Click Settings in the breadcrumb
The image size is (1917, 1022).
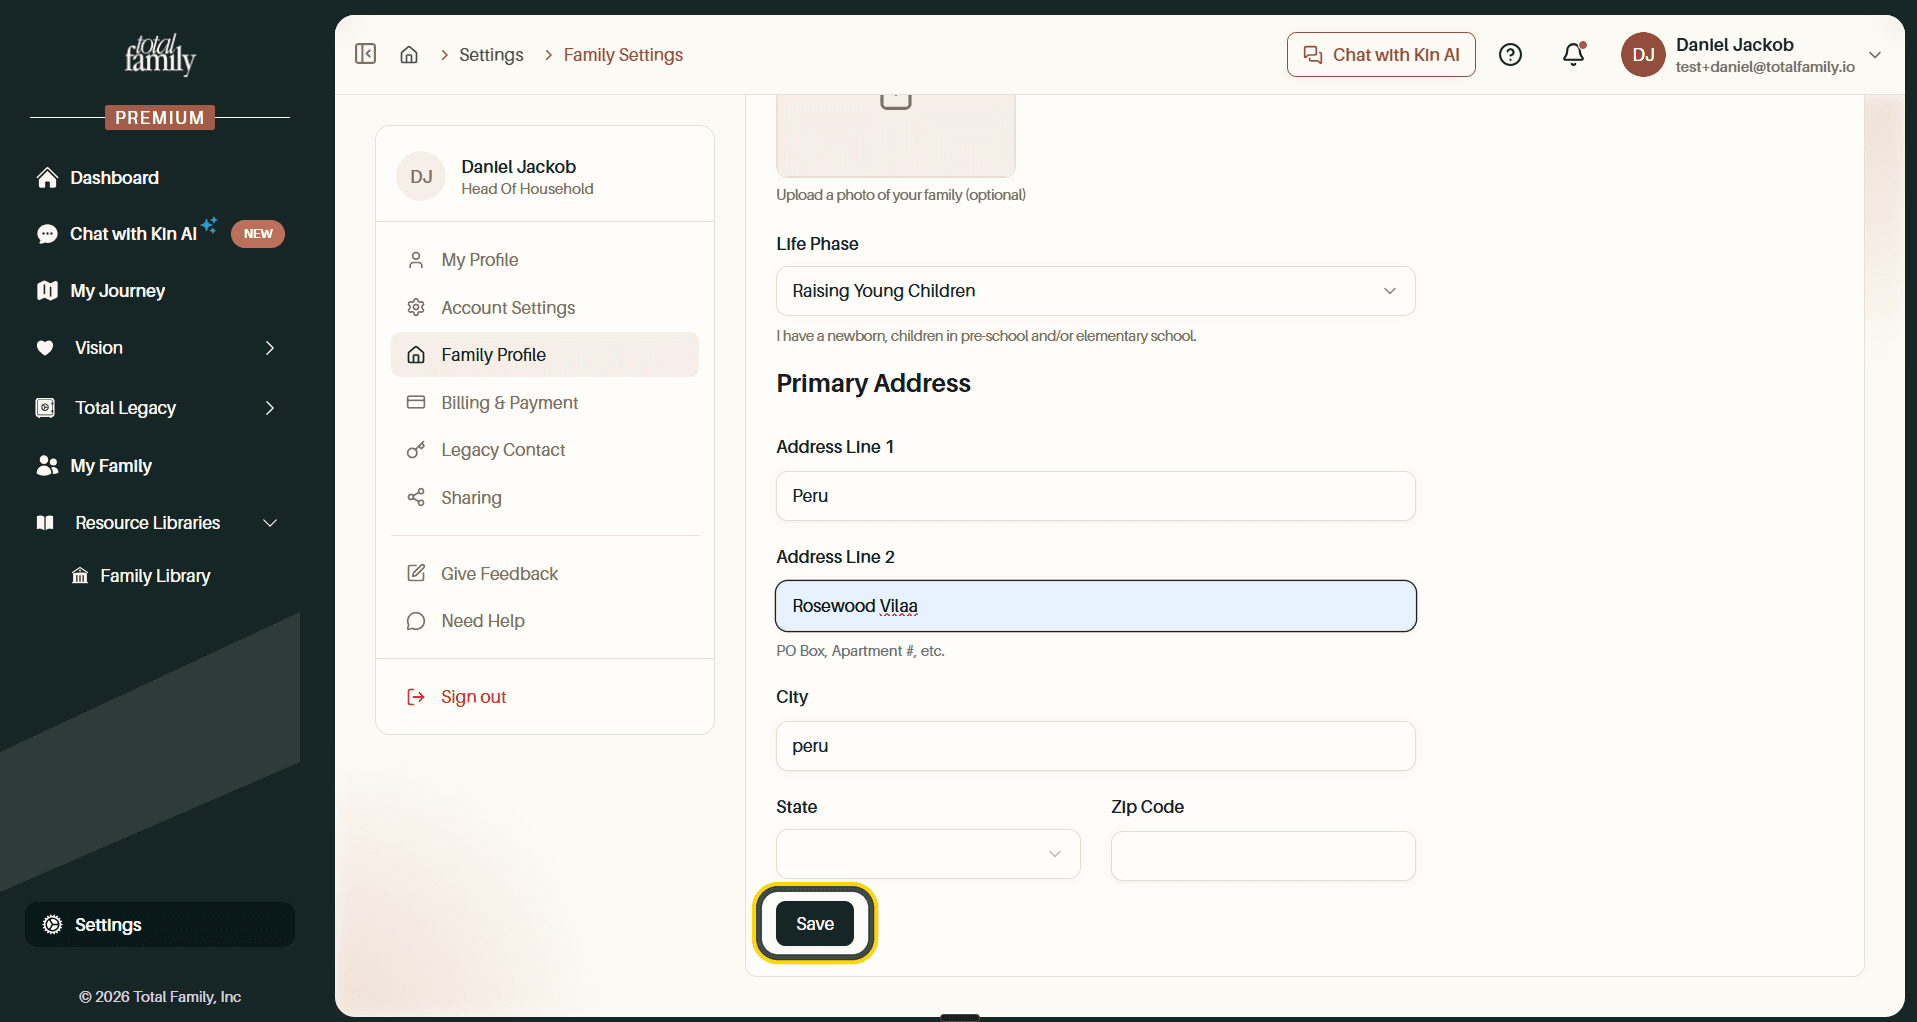tap(491, 55)
